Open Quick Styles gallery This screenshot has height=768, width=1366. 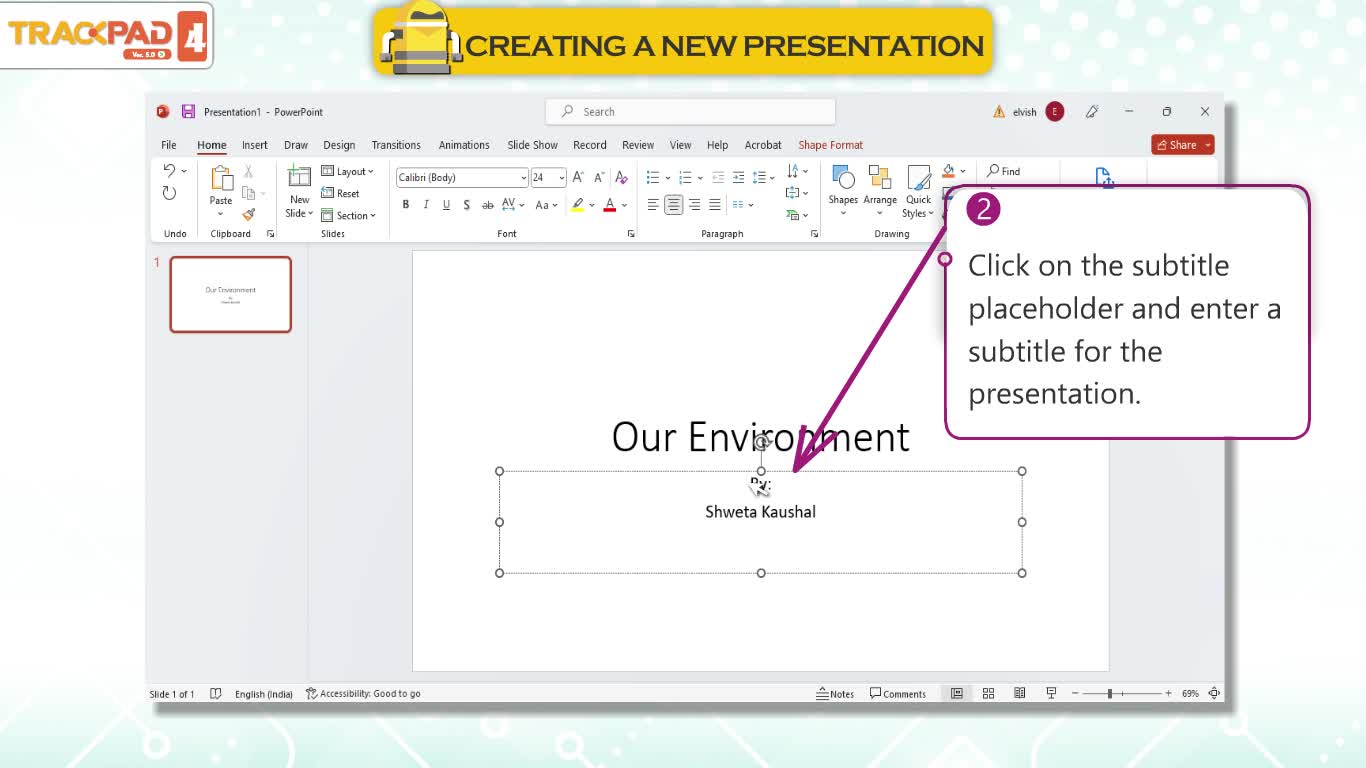(918, 191)
